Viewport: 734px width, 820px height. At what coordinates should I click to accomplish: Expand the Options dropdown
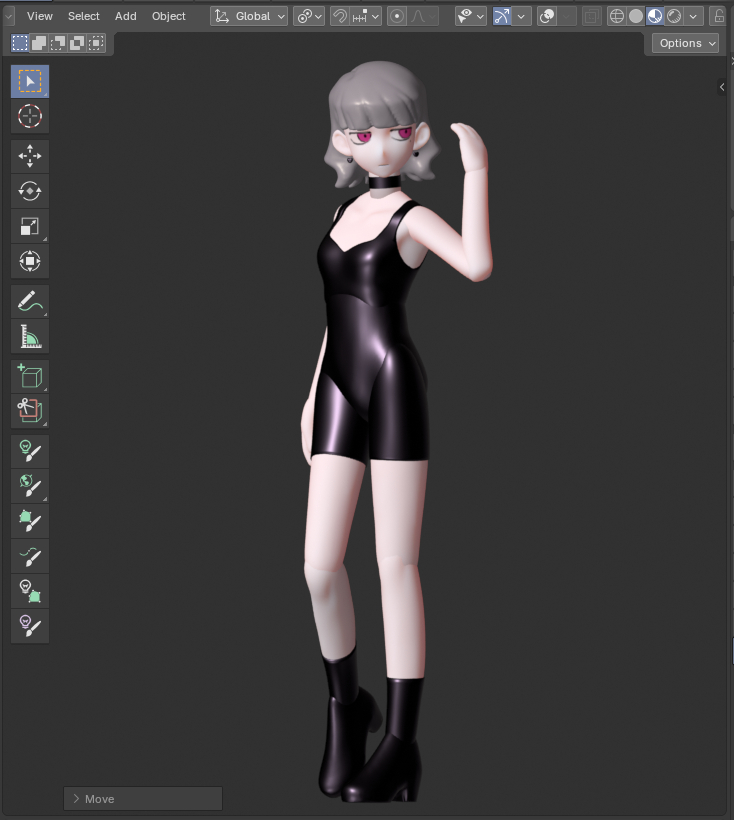point(686,43)
